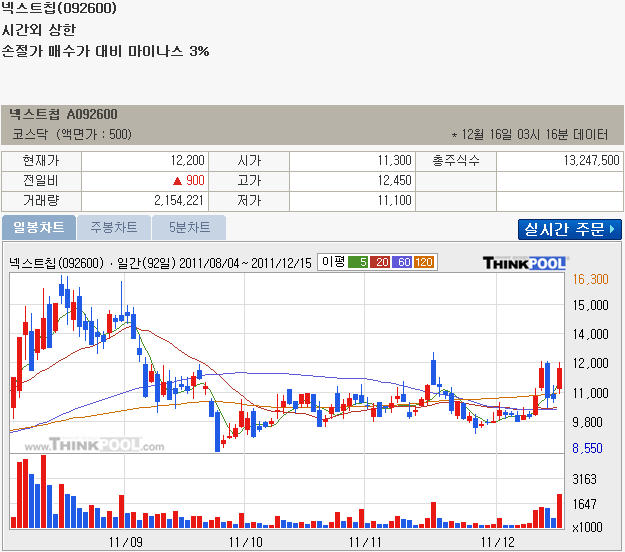
Task: Select the 일봉차트 tab
Action: coord(39,228)
